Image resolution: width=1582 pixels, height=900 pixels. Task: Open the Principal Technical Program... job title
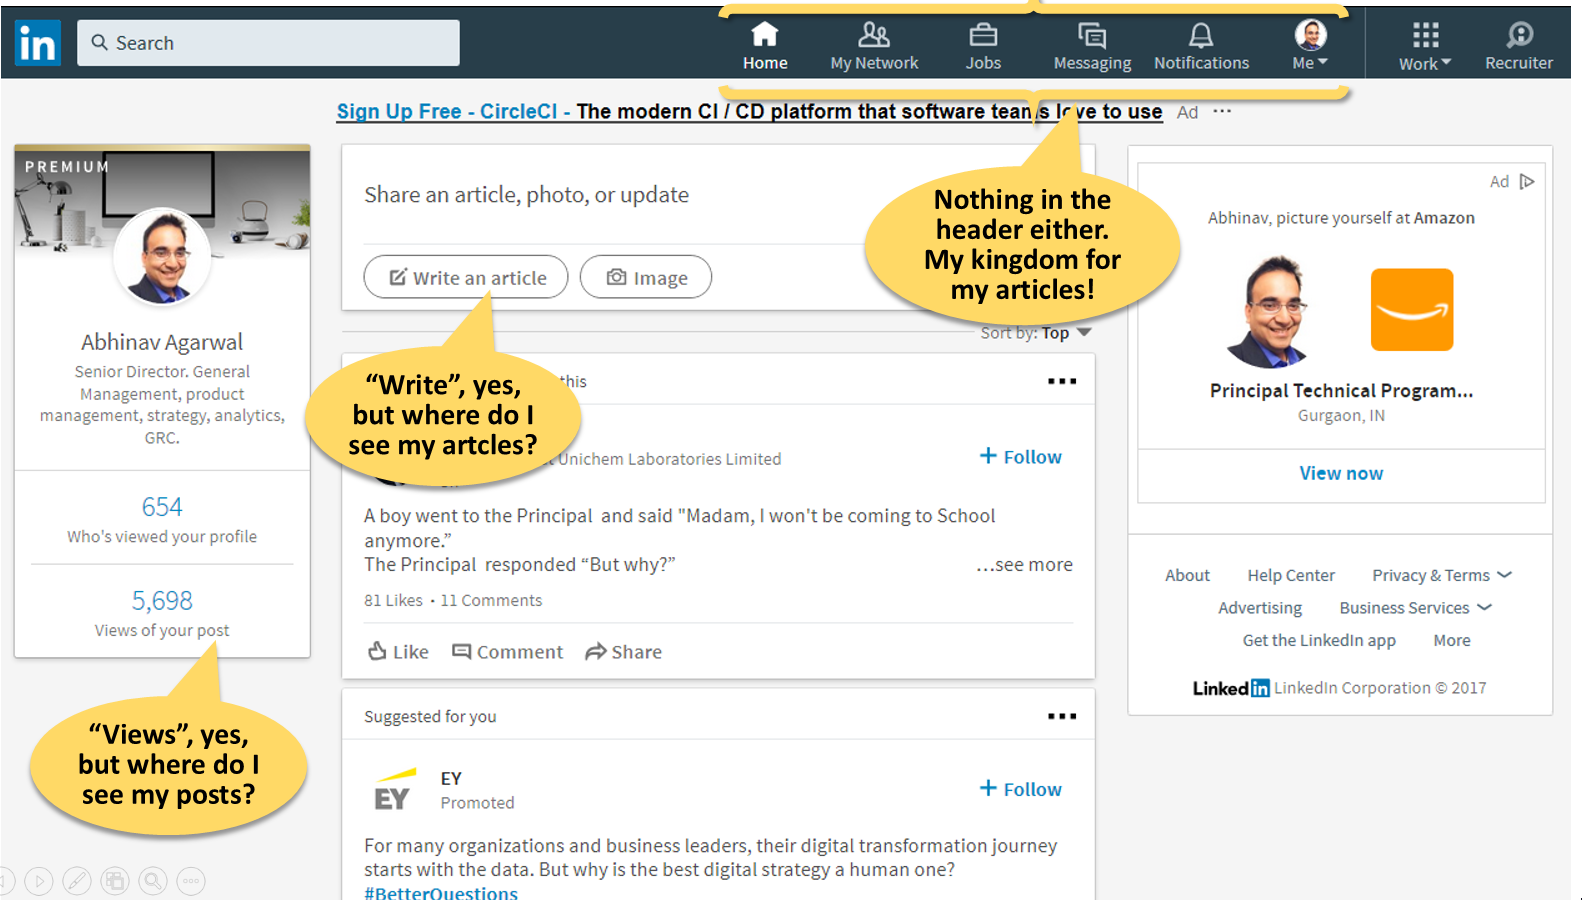click(1341, 390)
